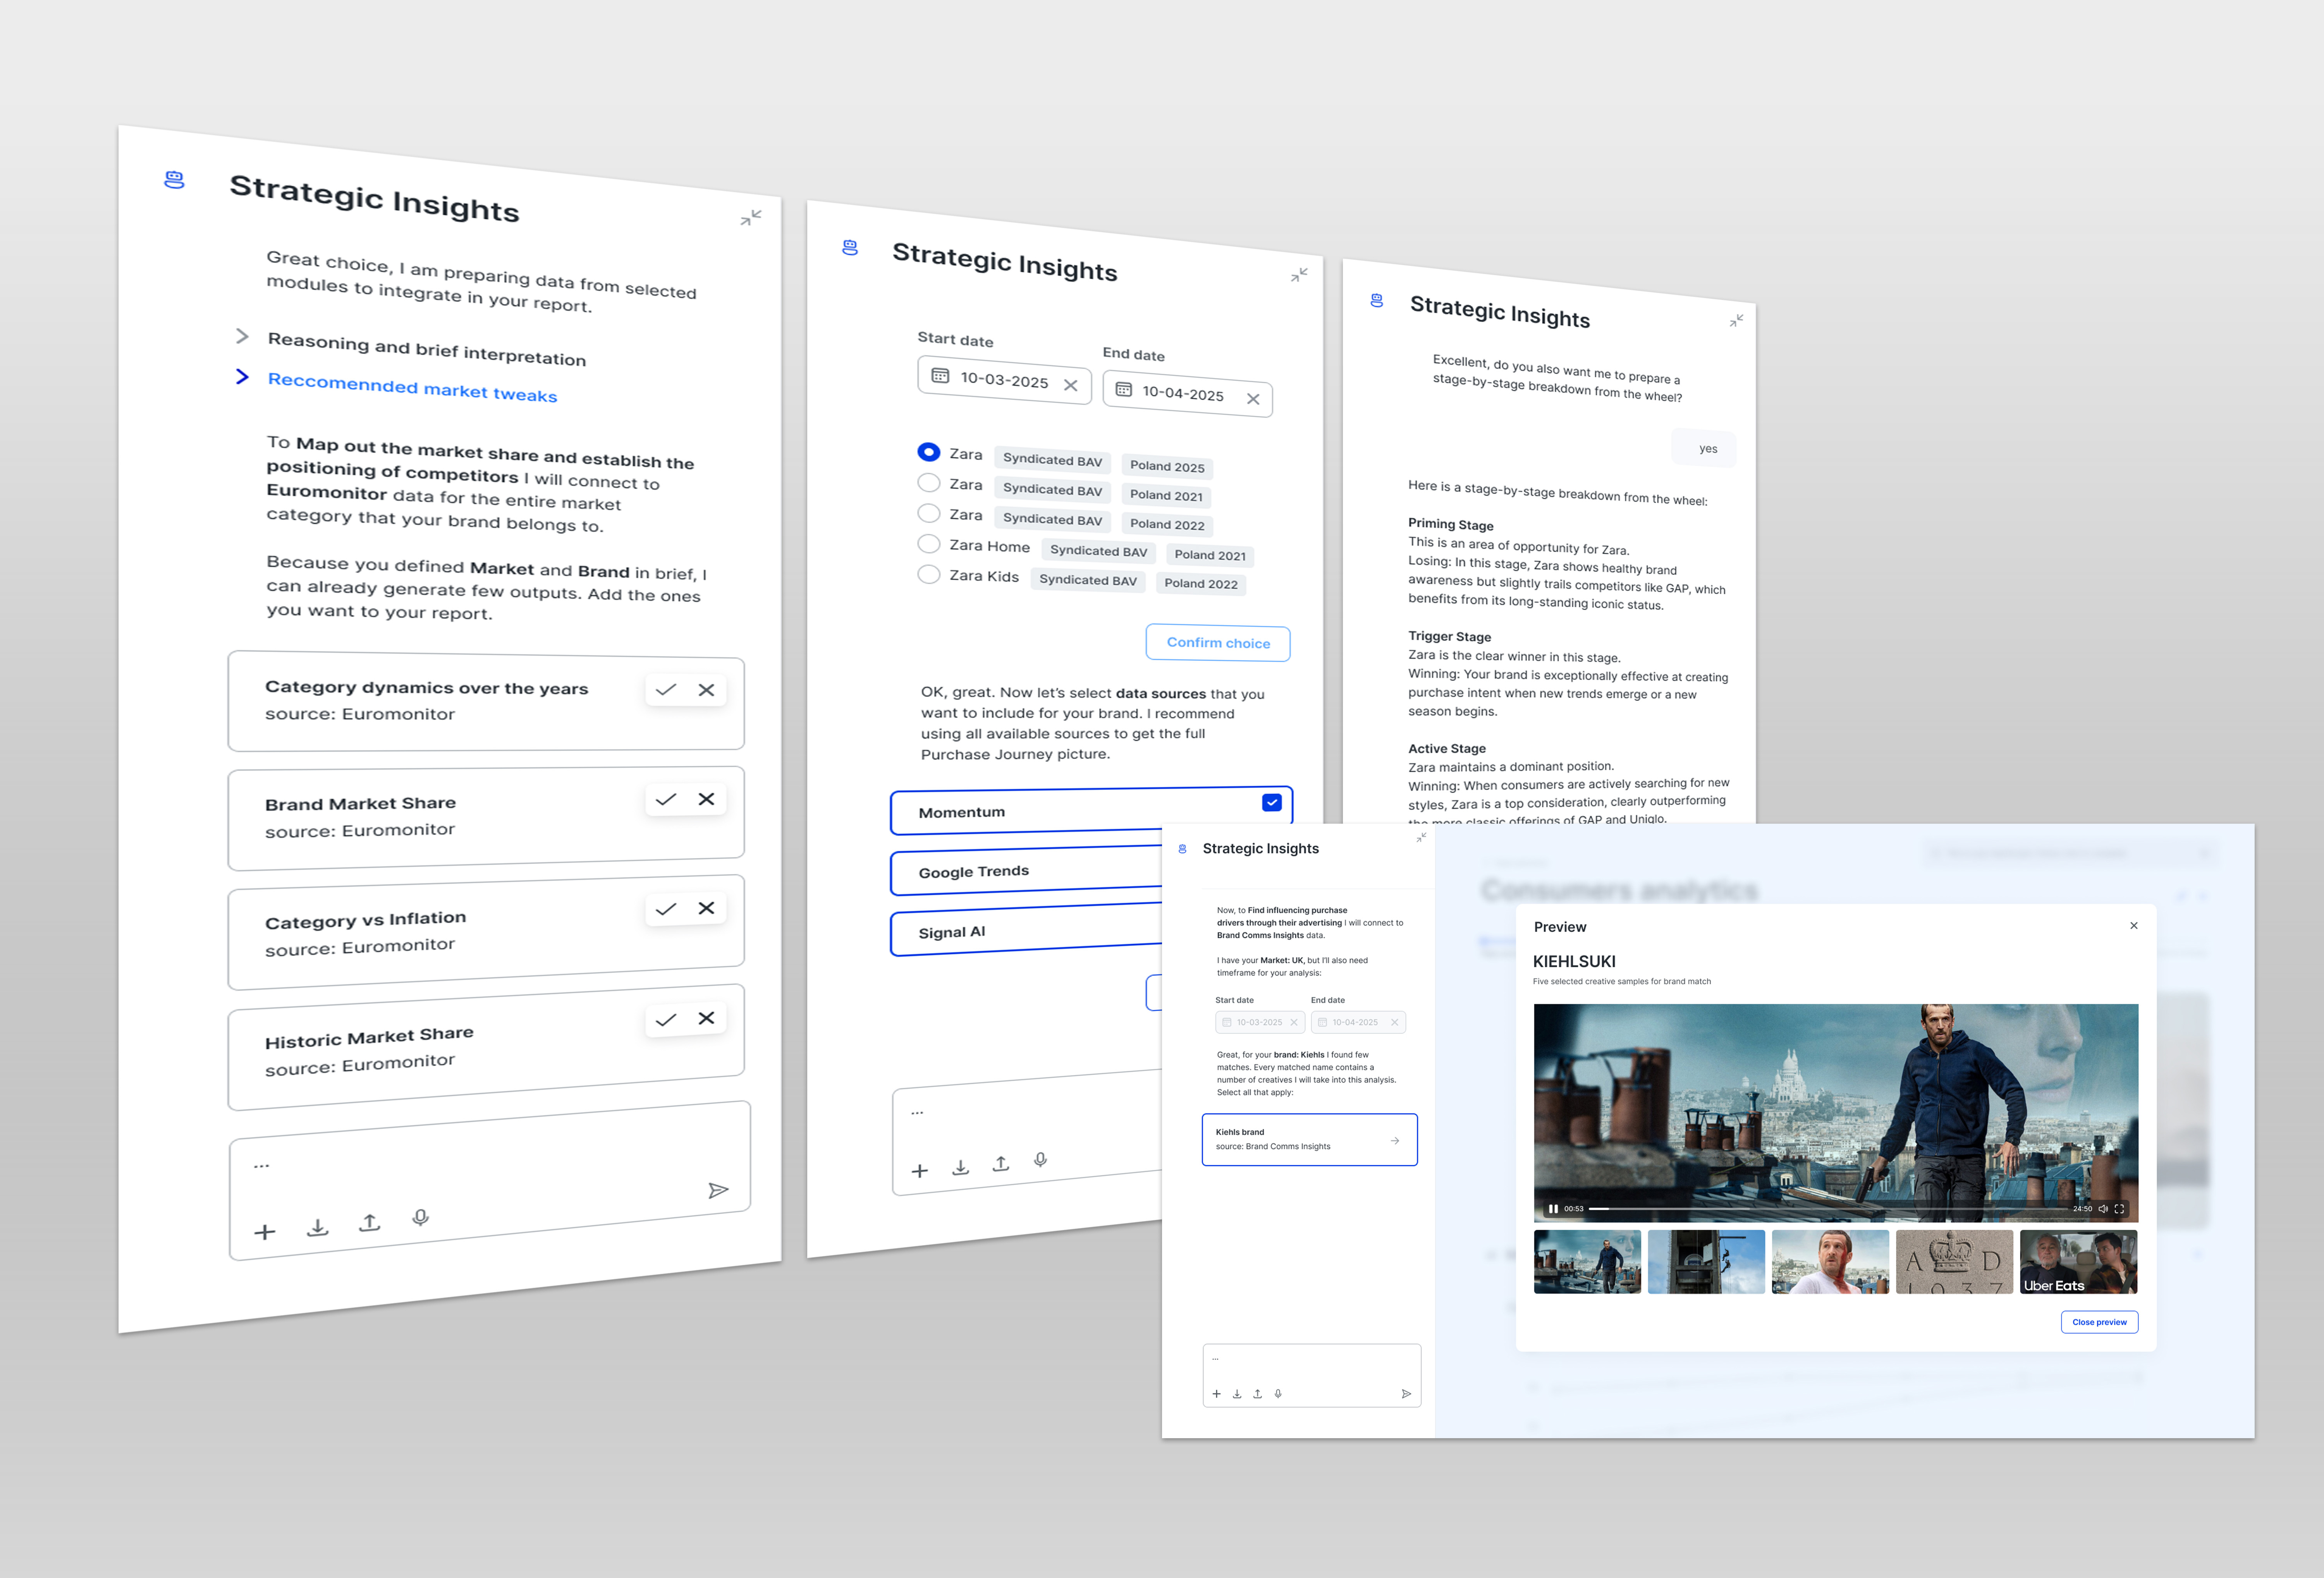
Task: Click send arrow in left chat box
Action: (x=718, y=1190)
